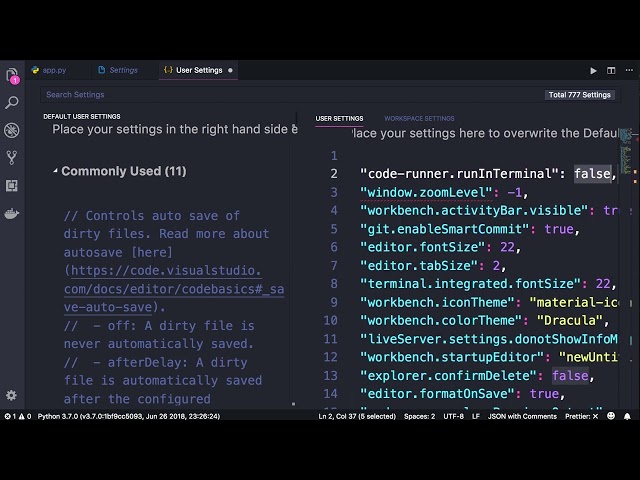Viewport: 640px width, 480px height.
Task: Open the Extensions icon in activity bar
Action: coord(11,186)
